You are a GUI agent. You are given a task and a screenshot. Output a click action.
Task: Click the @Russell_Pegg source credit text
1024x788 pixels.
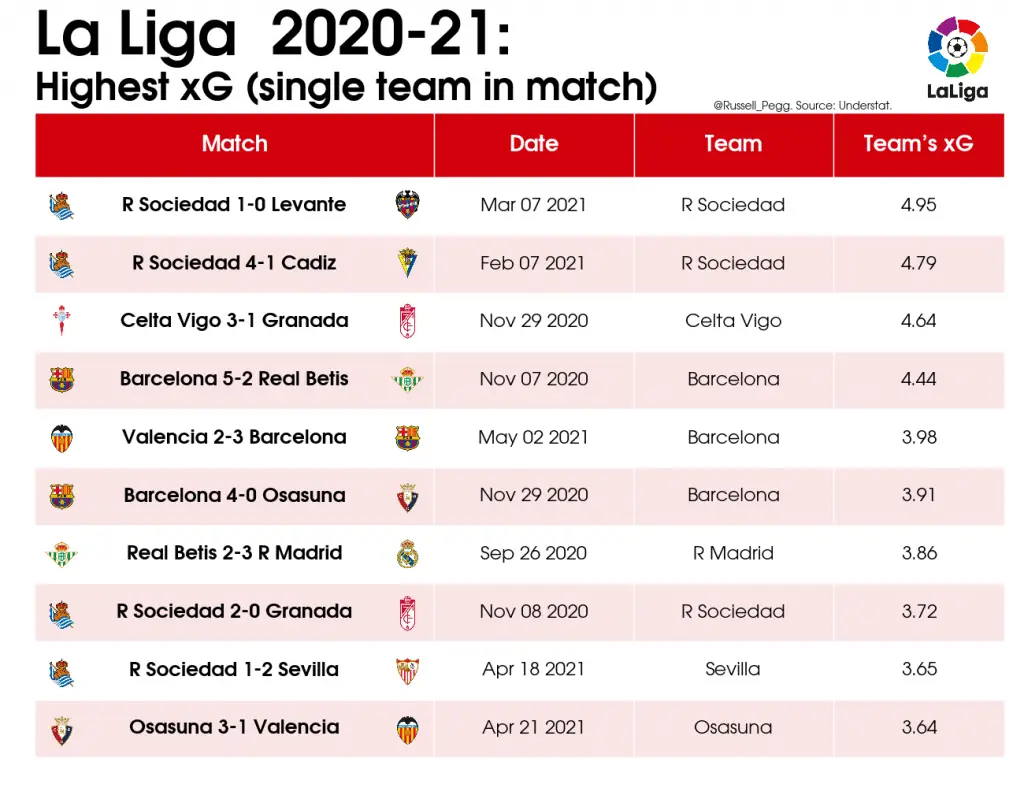803,105
